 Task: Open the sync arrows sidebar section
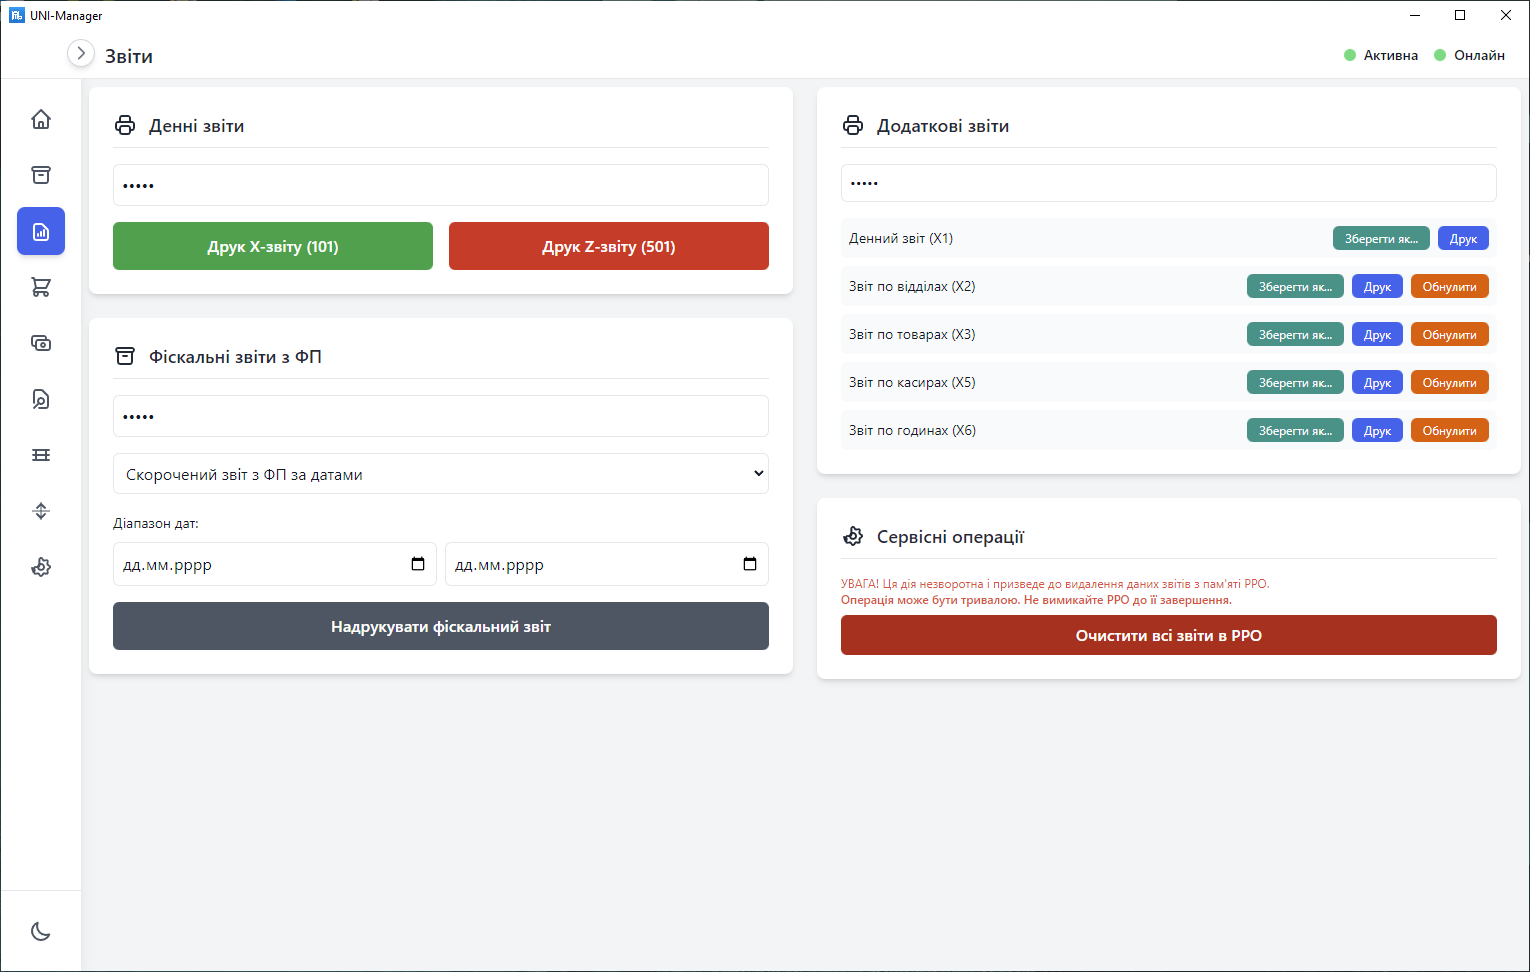(41, 511)
